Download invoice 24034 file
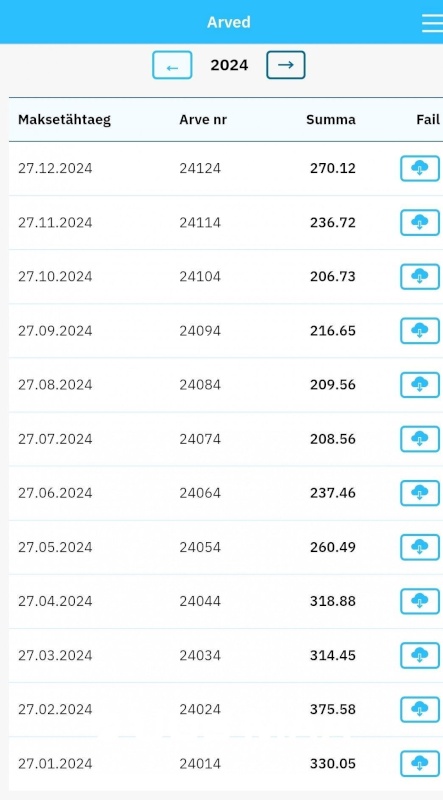This screenshot has width=443, height=800. click(420, 655)
